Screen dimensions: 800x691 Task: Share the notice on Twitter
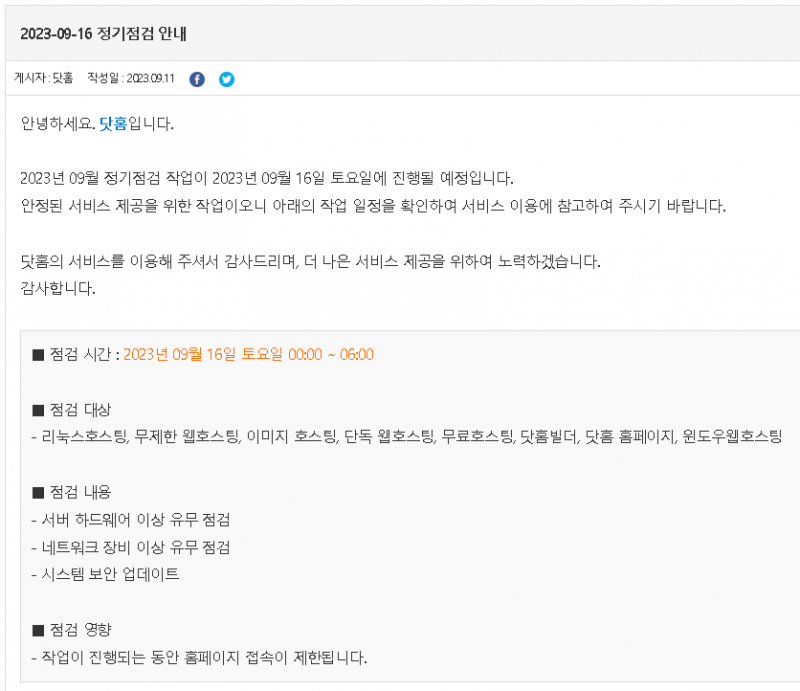tap(227, 79)
